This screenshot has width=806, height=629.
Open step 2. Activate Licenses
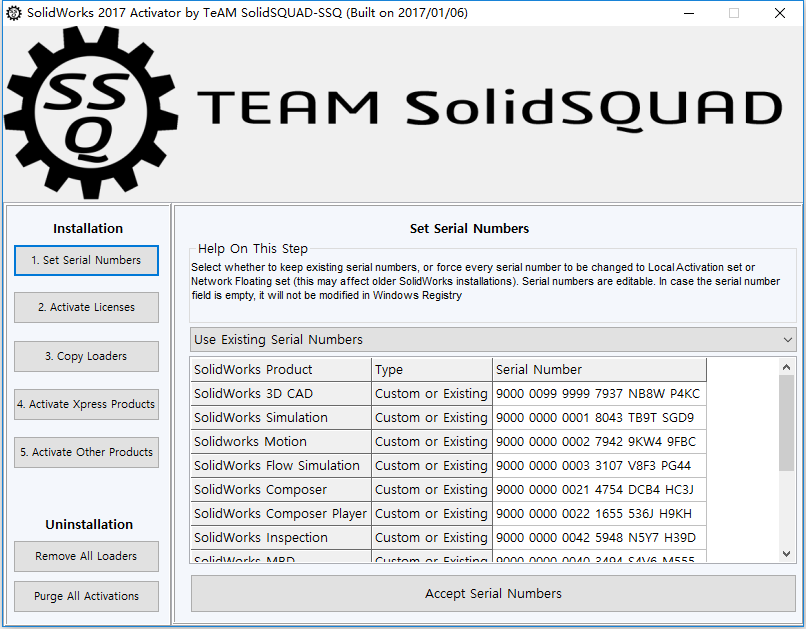86,307
